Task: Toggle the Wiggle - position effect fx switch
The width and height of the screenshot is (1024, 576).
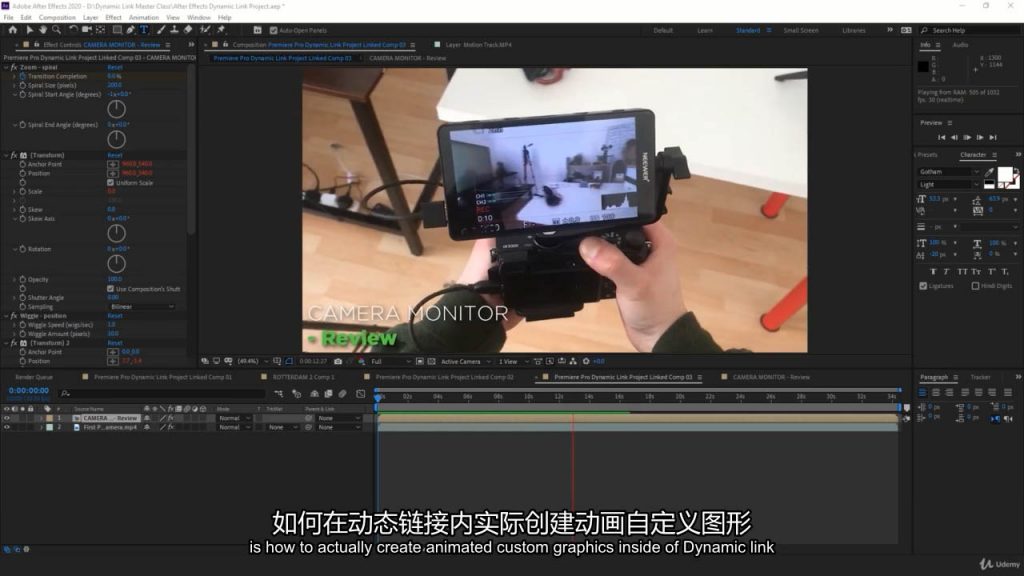Action: (14, 316)
